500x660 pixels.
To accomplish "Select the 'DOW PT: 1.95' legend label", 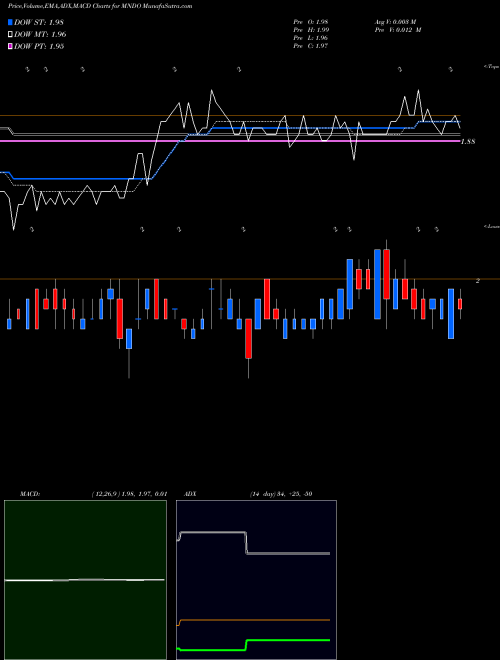I will (39, 47).
